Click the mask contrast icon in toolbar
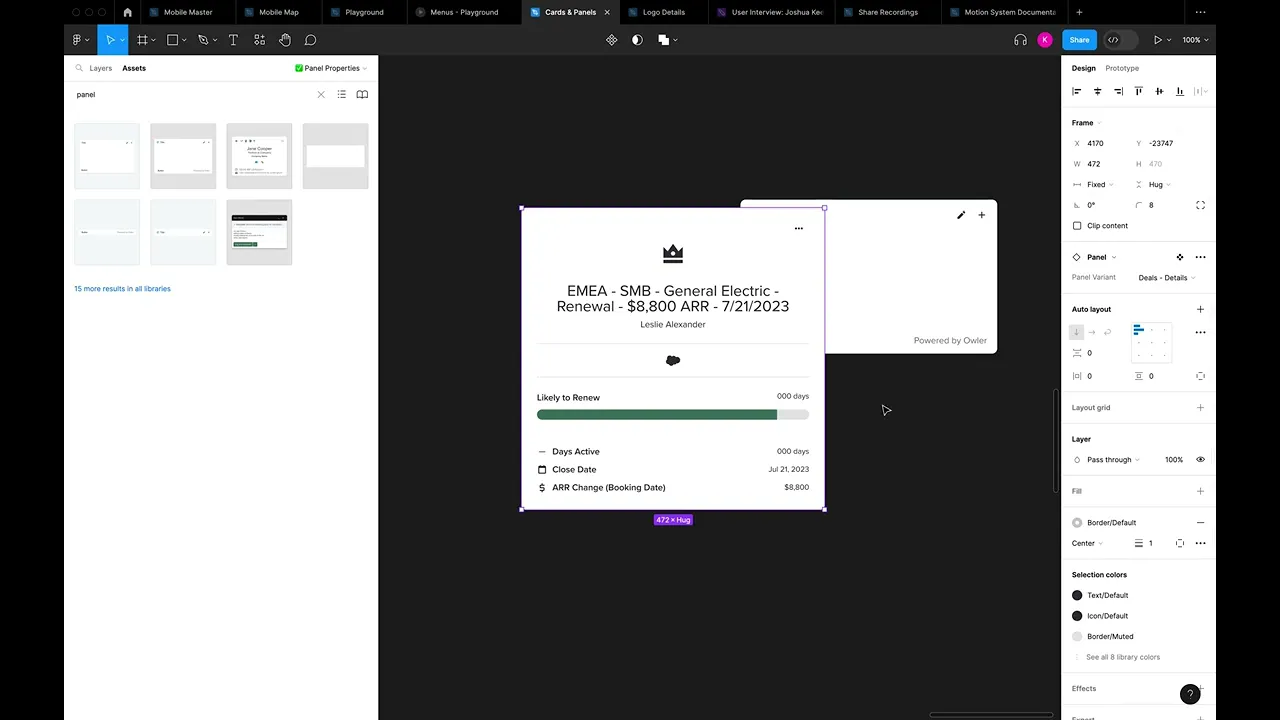The image size is (1280, 720). coord(637,40)
